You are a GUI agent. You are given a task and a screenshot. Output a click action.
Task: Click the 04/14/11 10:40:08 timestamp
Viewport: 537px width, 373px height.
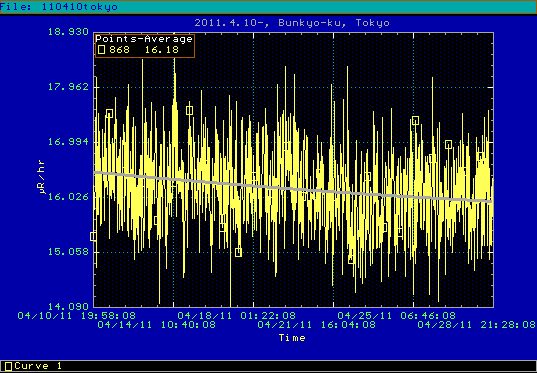(x=157, y=324)
